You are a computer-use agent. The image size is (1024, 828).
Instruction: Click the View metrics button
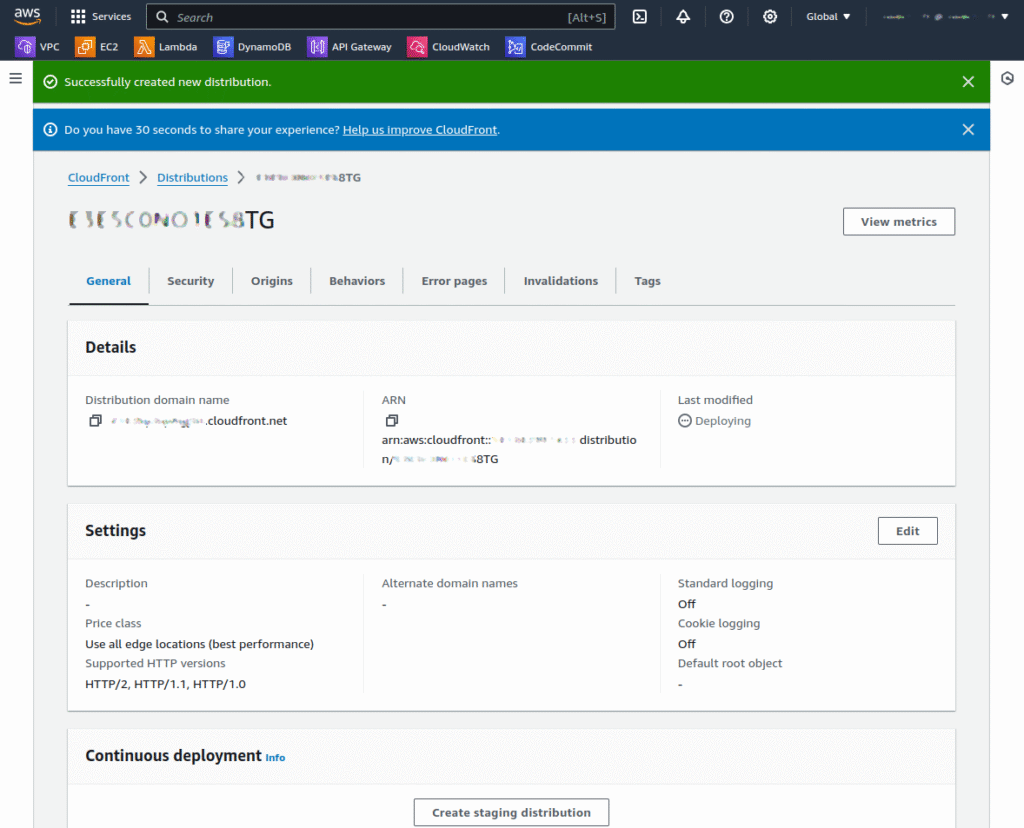point(899,222)
